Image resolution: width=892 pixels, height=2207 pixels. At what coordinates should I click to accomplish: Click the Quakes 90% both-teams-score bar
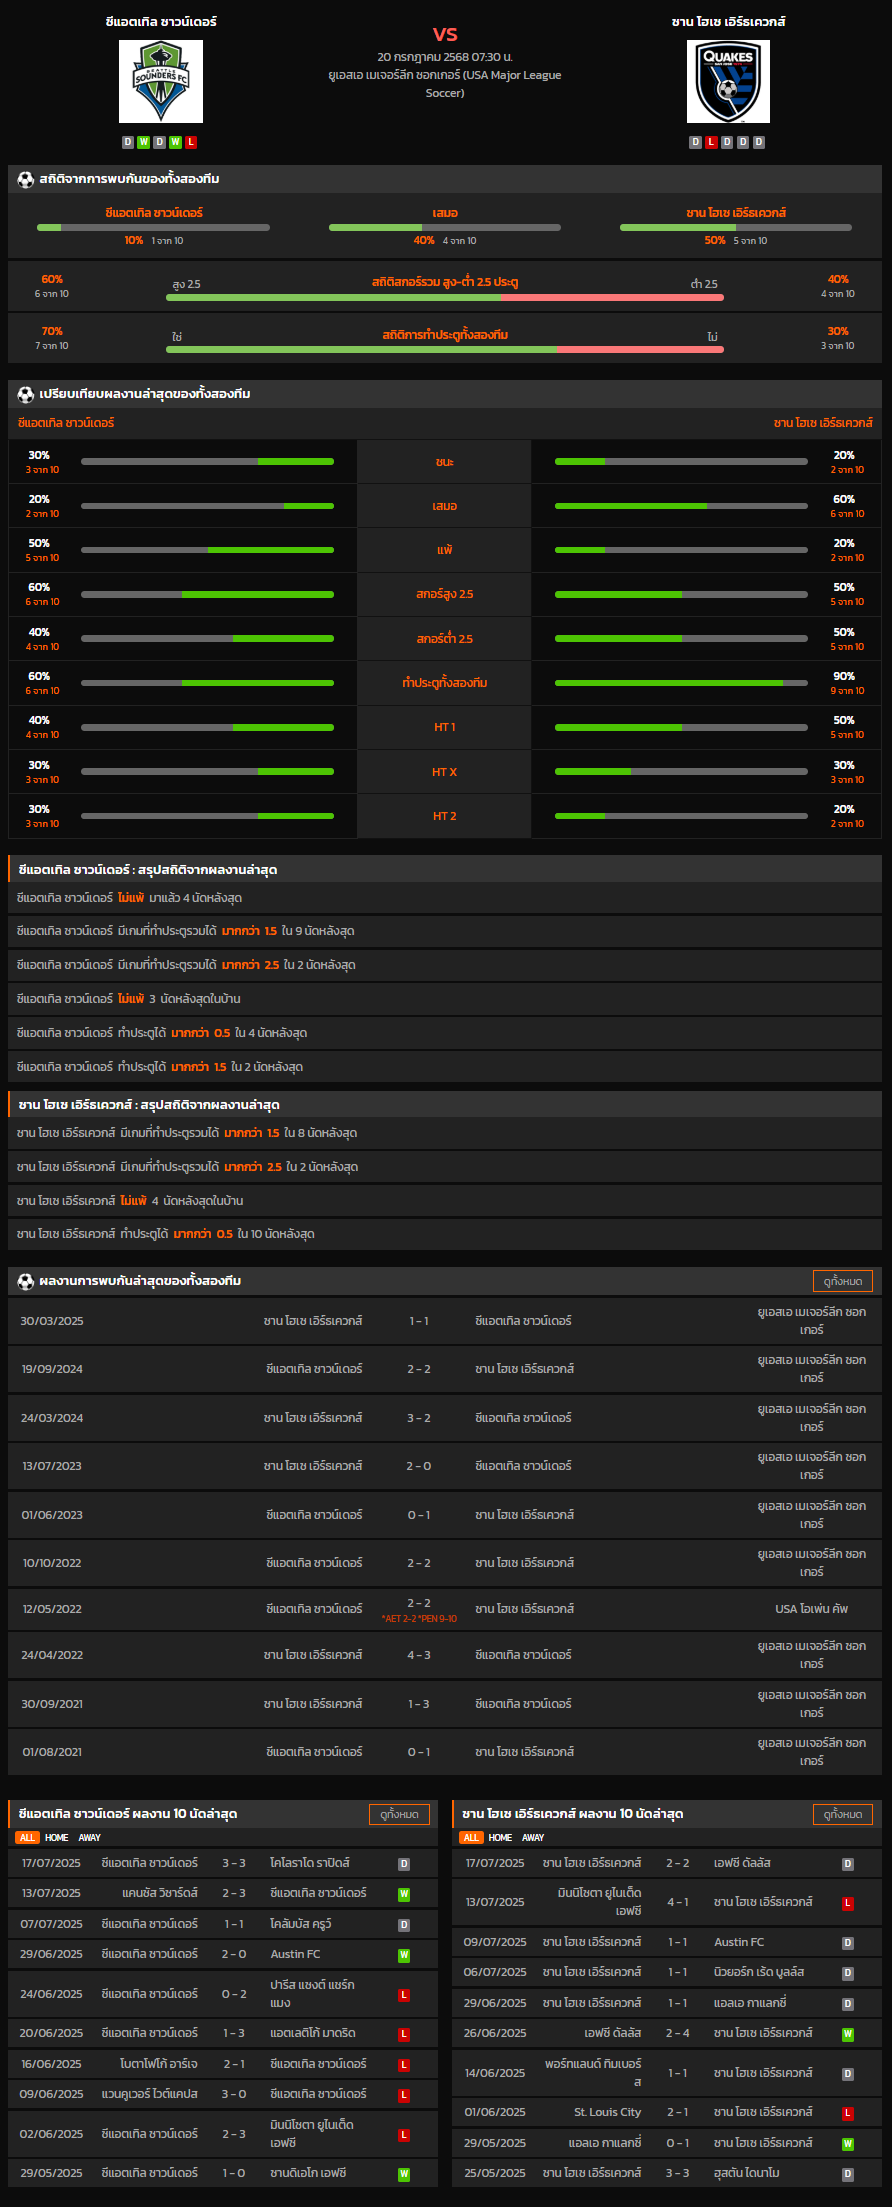click(x=681, y=683)
